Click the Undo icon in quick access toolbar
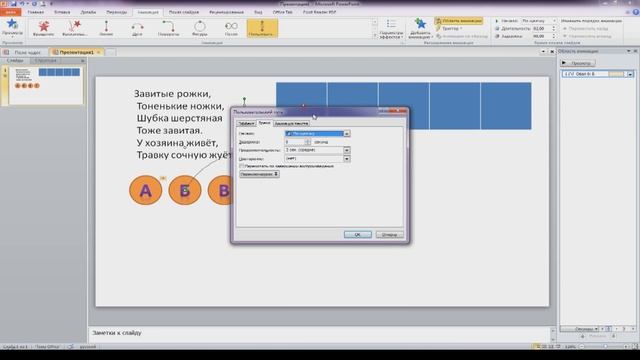The image size is (640, 360). [22, 4]
